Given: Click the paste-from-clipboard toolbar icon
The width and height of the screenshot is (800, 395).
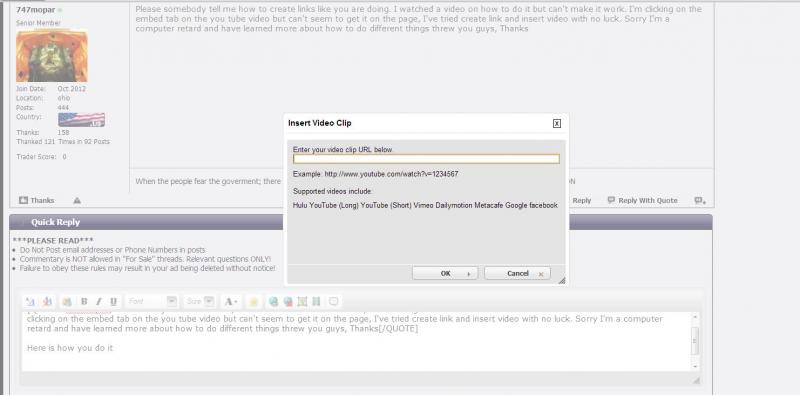Looking at the screenshot, I should pyautogui.click(x=67, y=302).
